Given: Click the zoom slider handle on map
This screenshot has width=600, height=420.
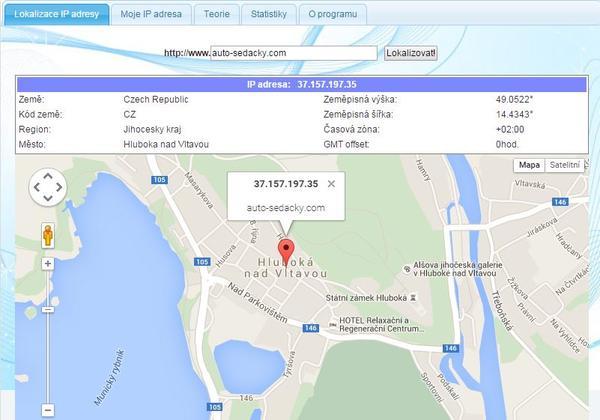Looking at the screenshot, I should pos(48,310).
